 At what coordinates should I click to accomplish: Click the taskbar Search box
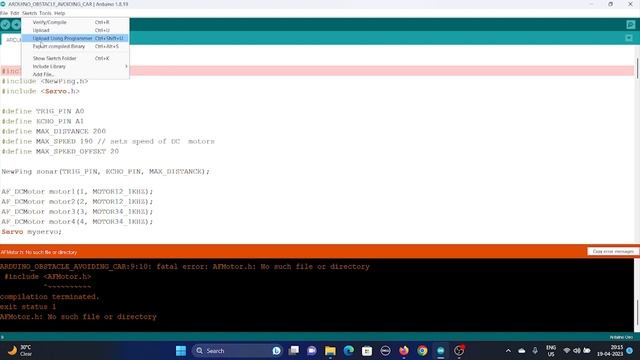click(x=237, y=351)
